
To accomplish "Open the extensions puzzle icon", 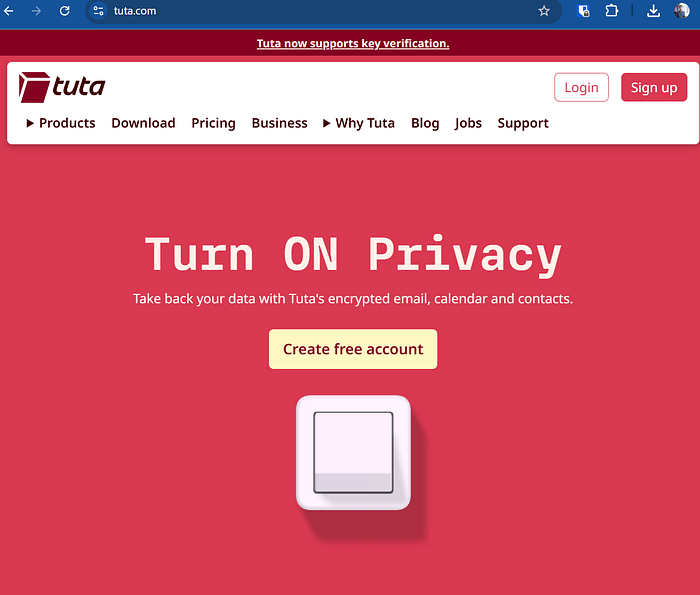I will [x=612, y=11].
